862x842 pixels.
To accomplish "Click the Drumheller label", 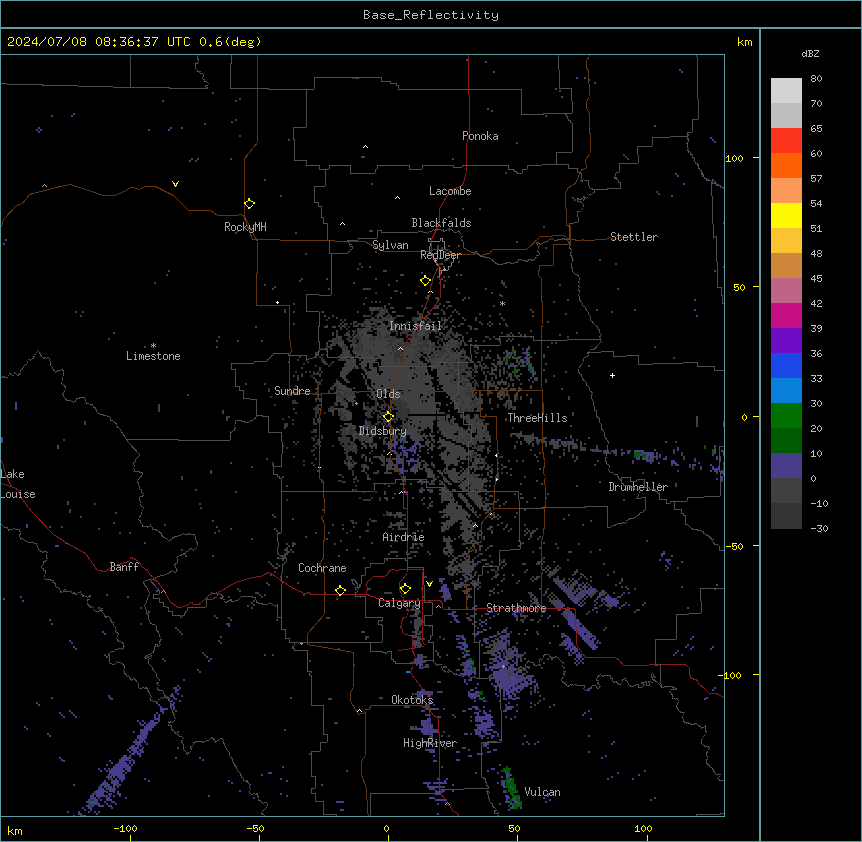I will (638, 487).
